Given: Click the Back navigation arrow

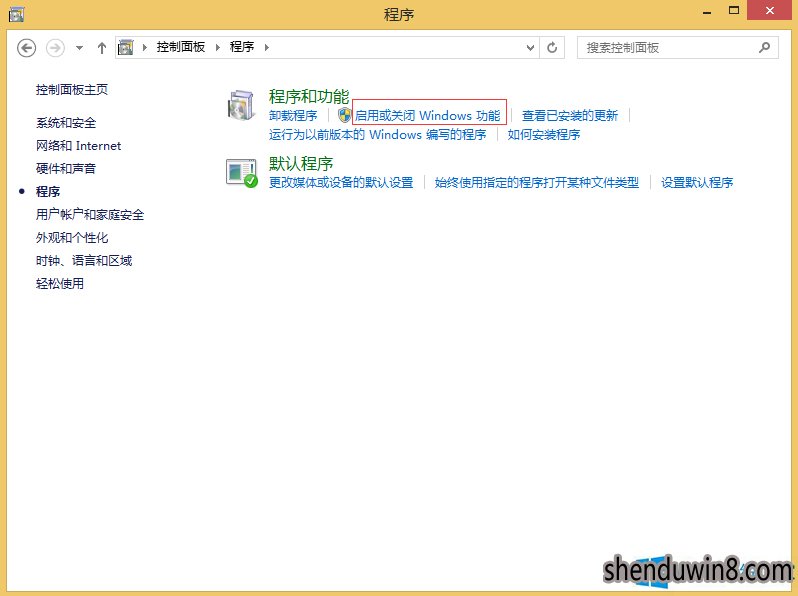Looking at the screenshot, I should [x=26, y=48].
